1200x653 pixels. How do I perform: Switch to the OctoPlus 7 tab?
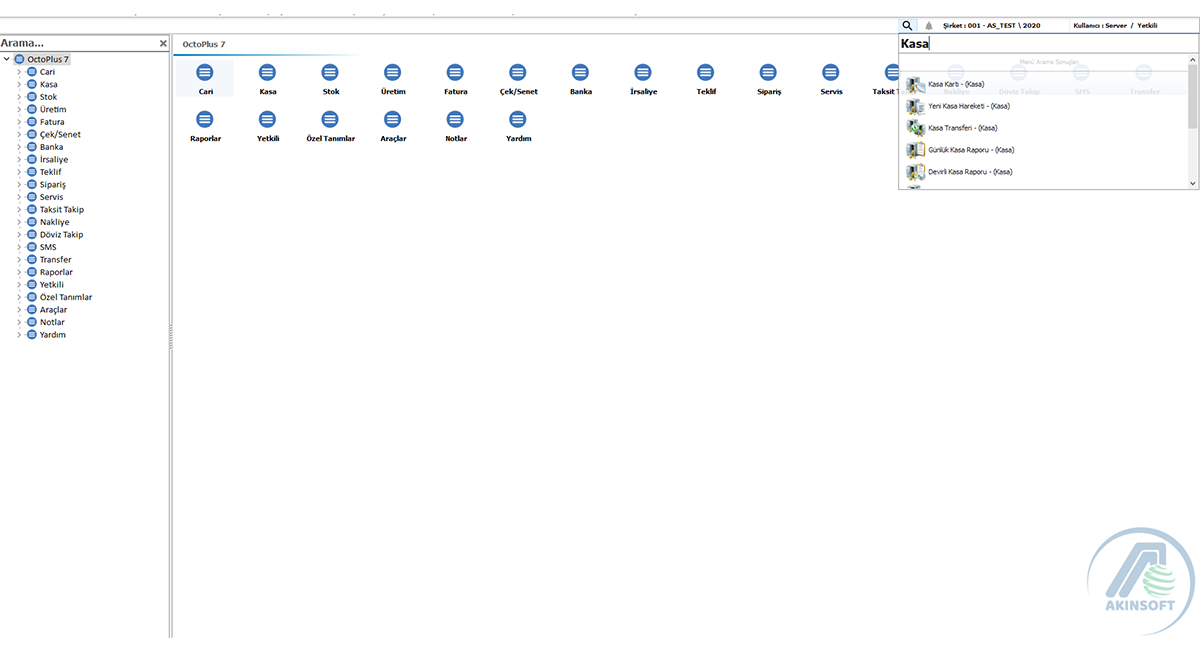204,45
